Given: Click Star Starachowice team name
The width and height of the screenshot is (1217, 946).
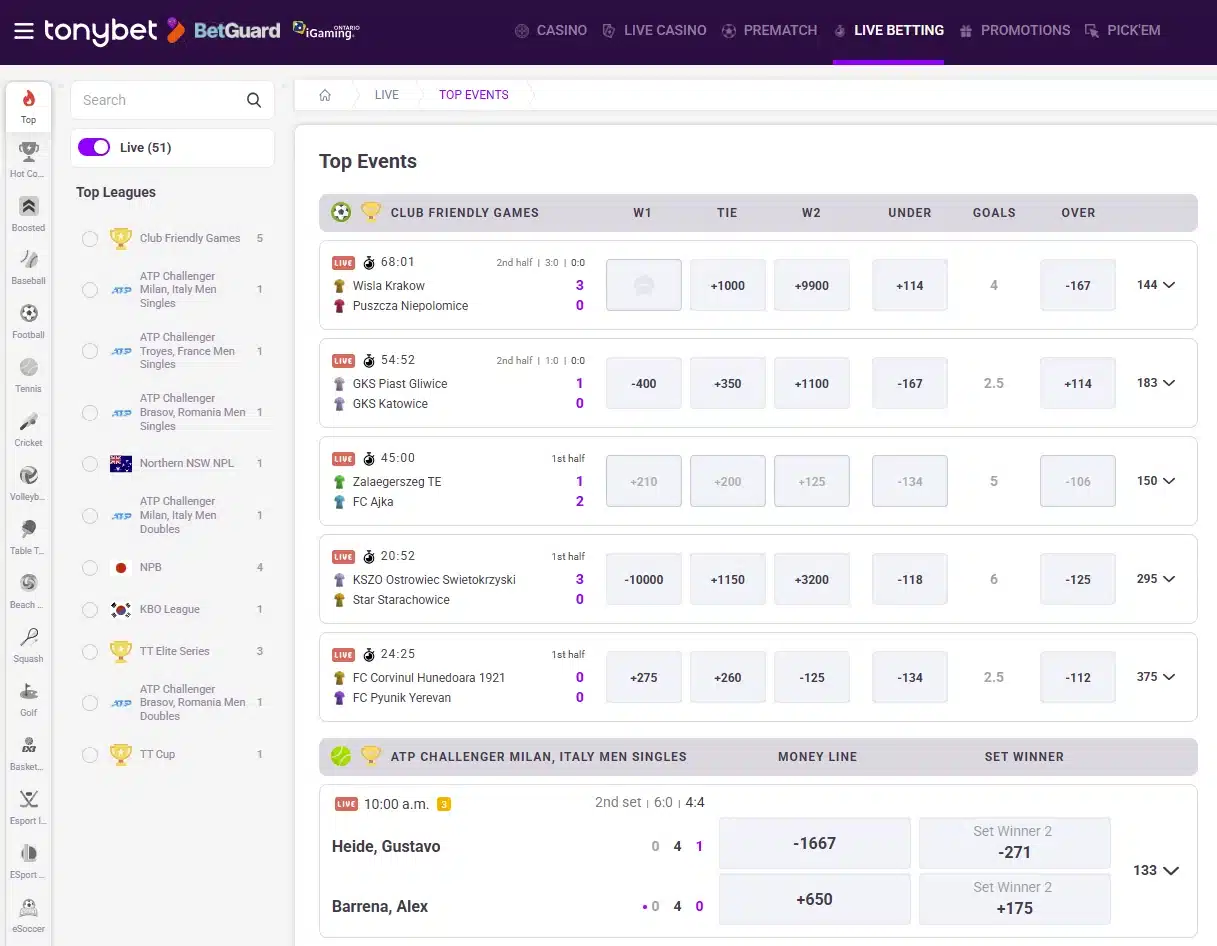Looking at the screenshot, I should (401, 600).
